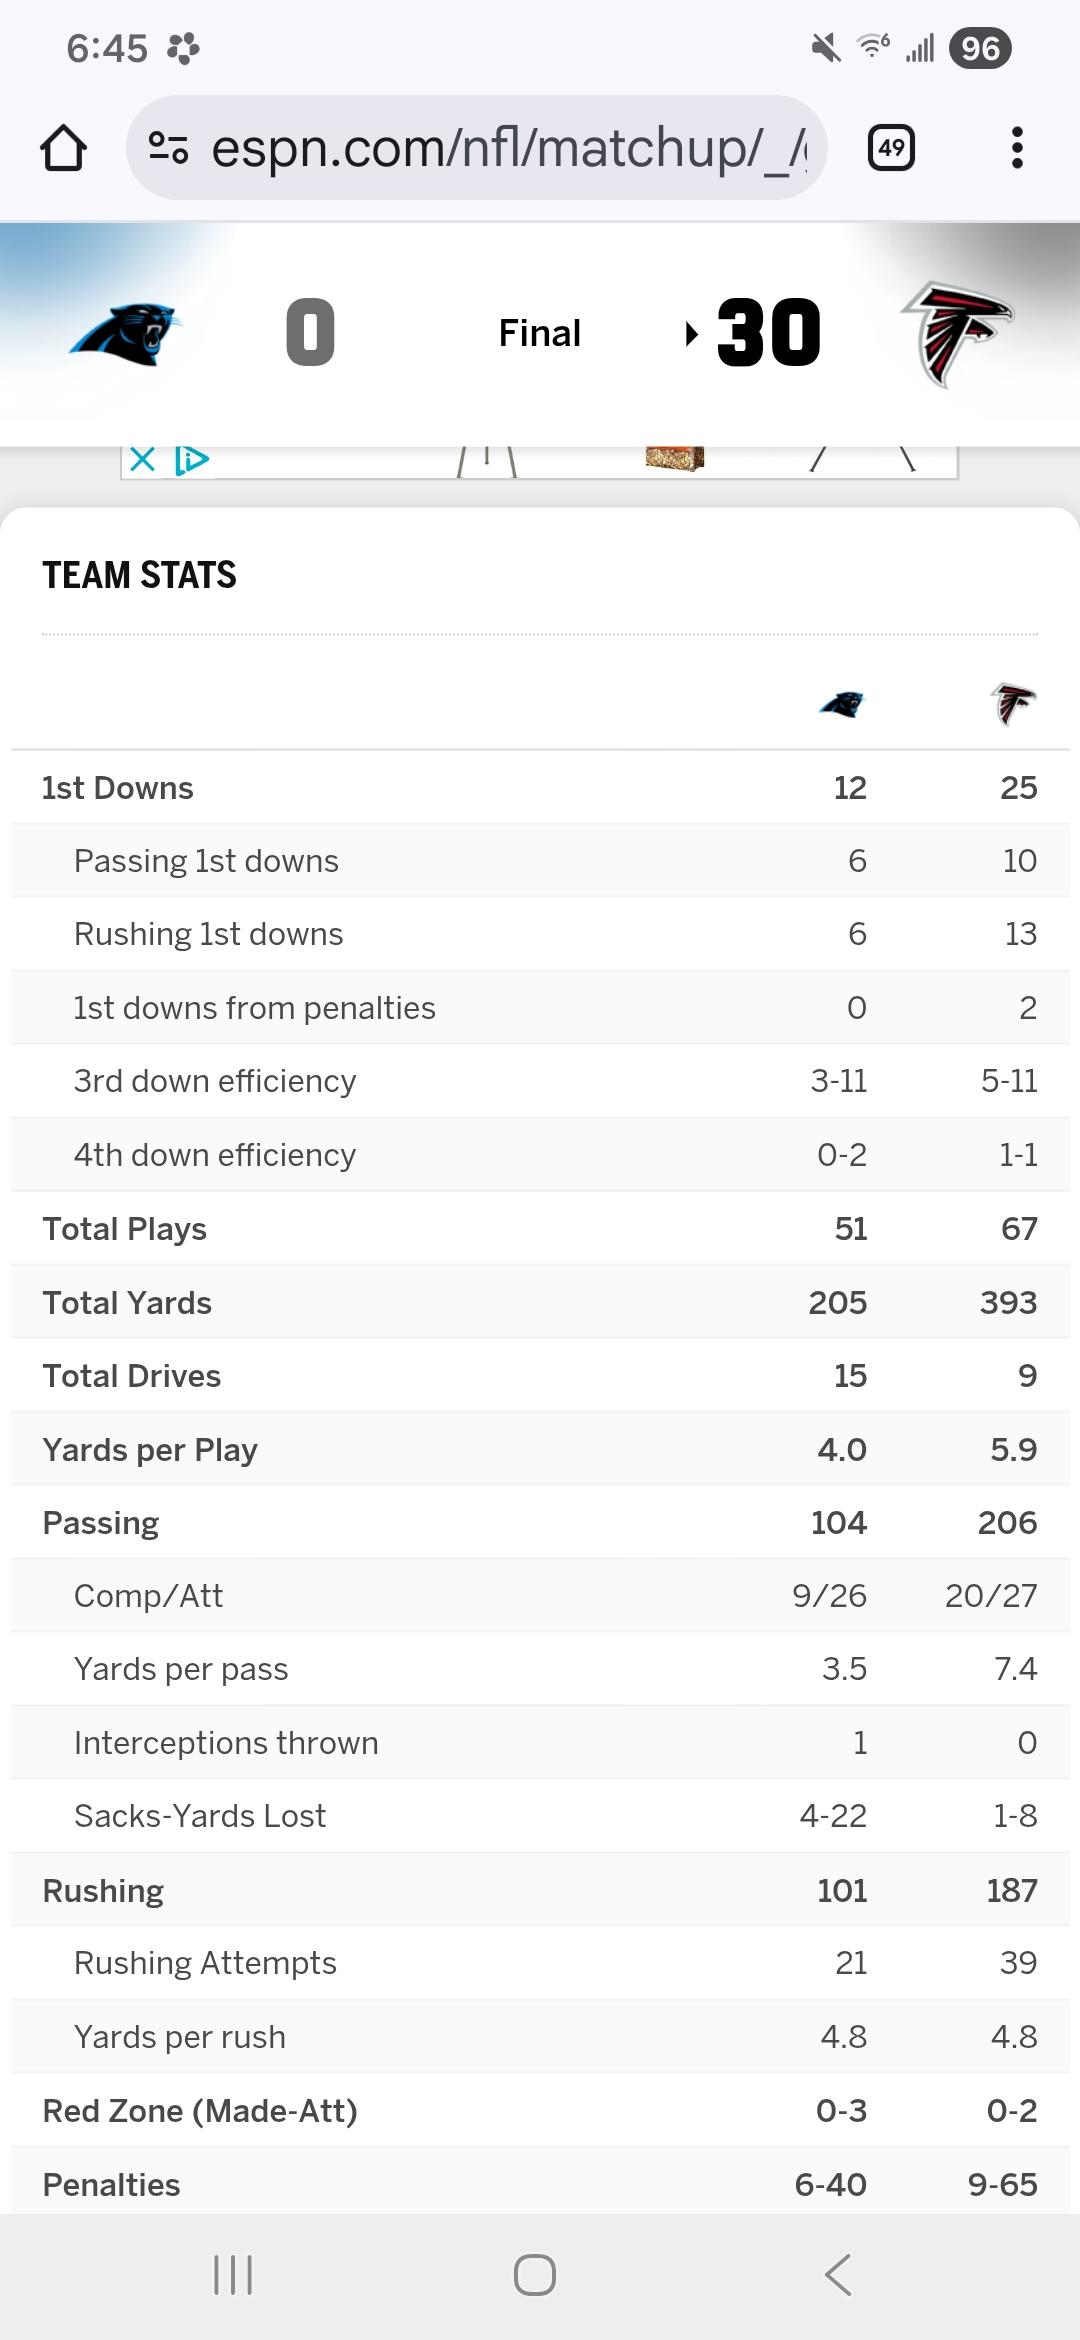Tap the AdChoices info icon
Viewport: 1080px width, 2340px height.
[x=191, y=460]
